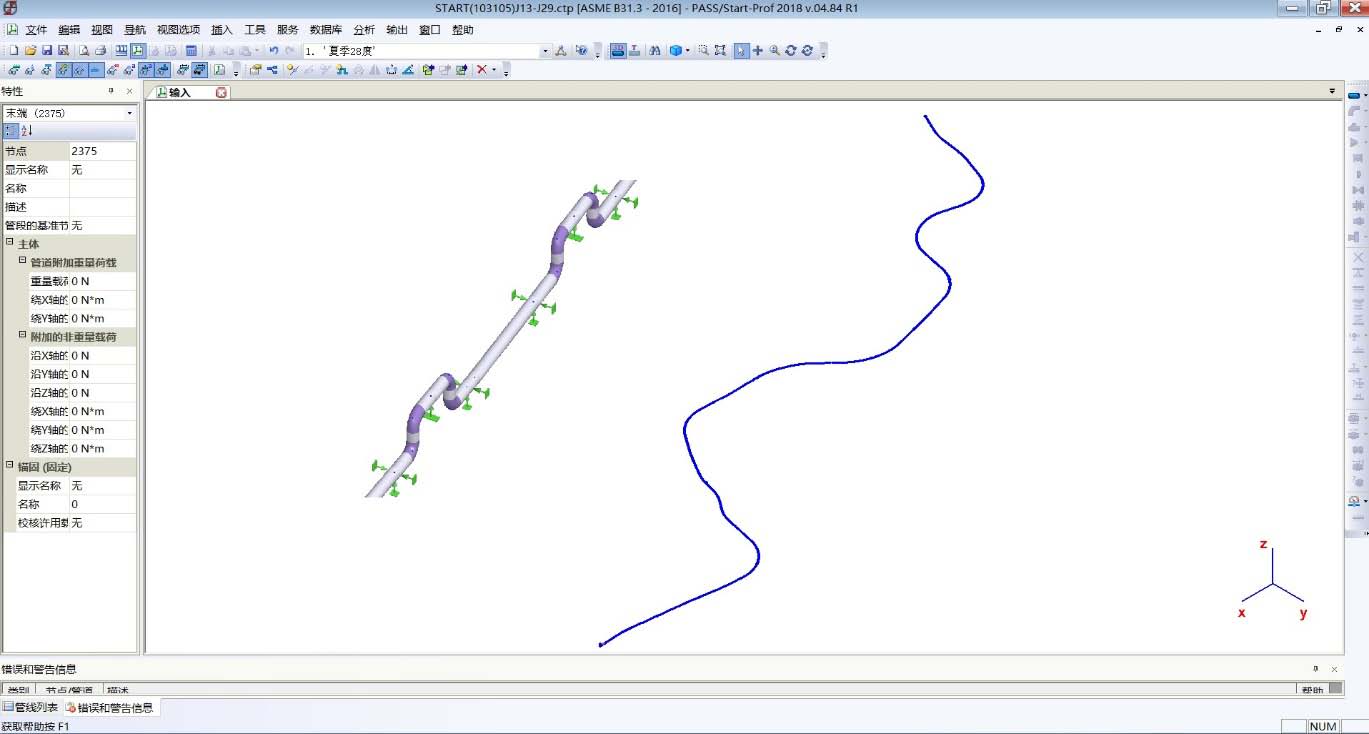The image size is (1369, 734).
Task: Click the 节点 value field 2375
Action: 102,151
